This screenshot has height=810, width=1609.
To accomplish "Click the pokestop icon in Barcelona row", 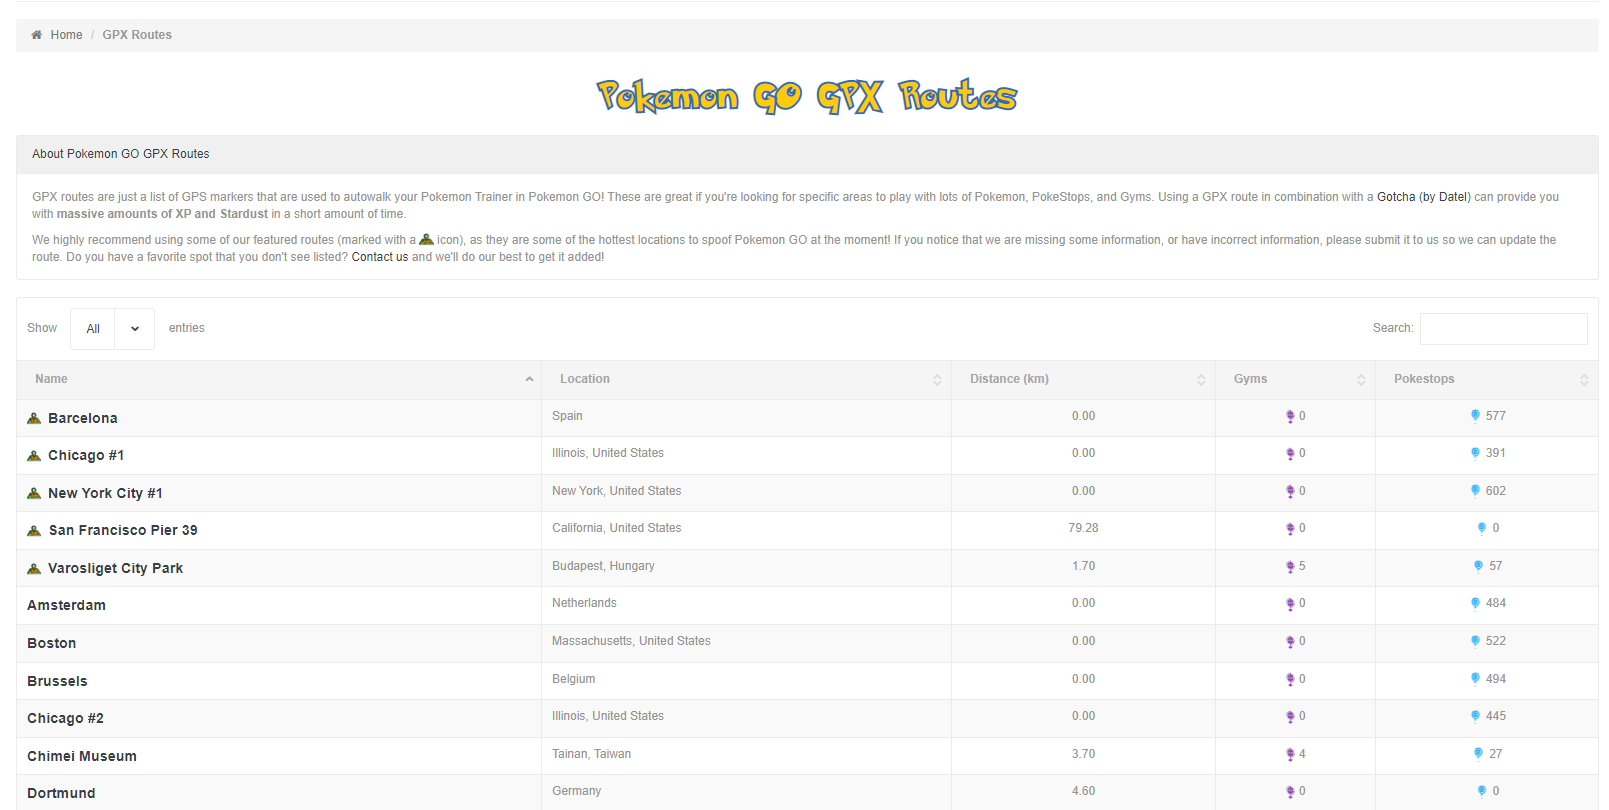I will 1475,416.
